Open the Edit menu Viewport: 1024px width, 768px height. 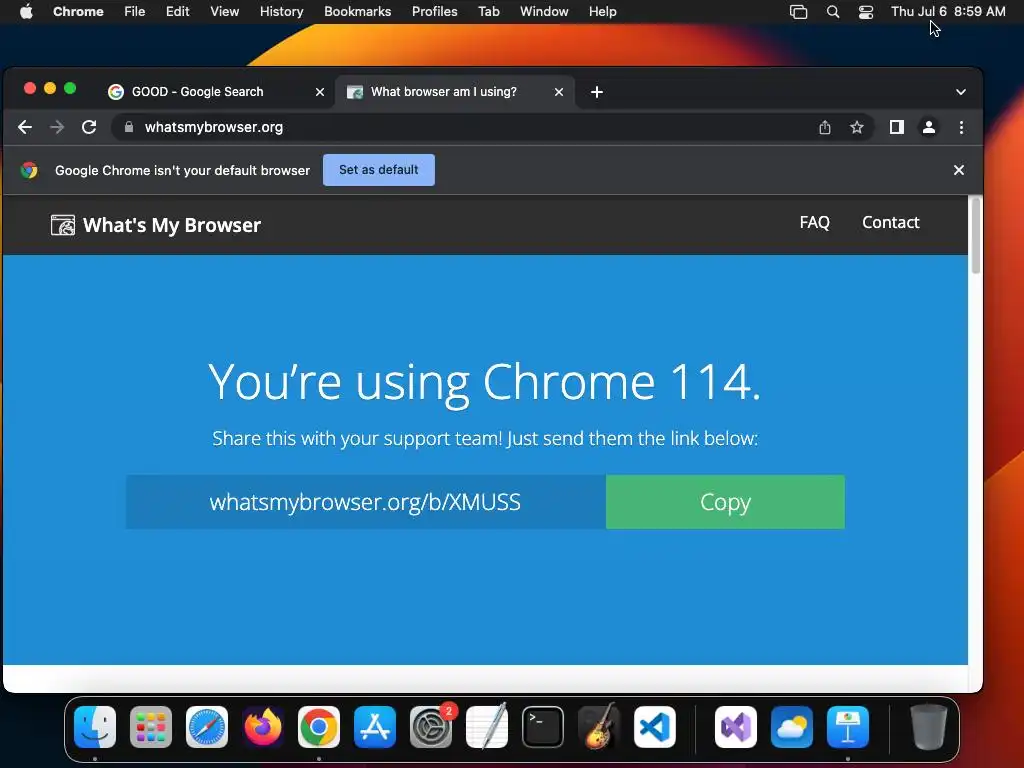tap(178, 12)
